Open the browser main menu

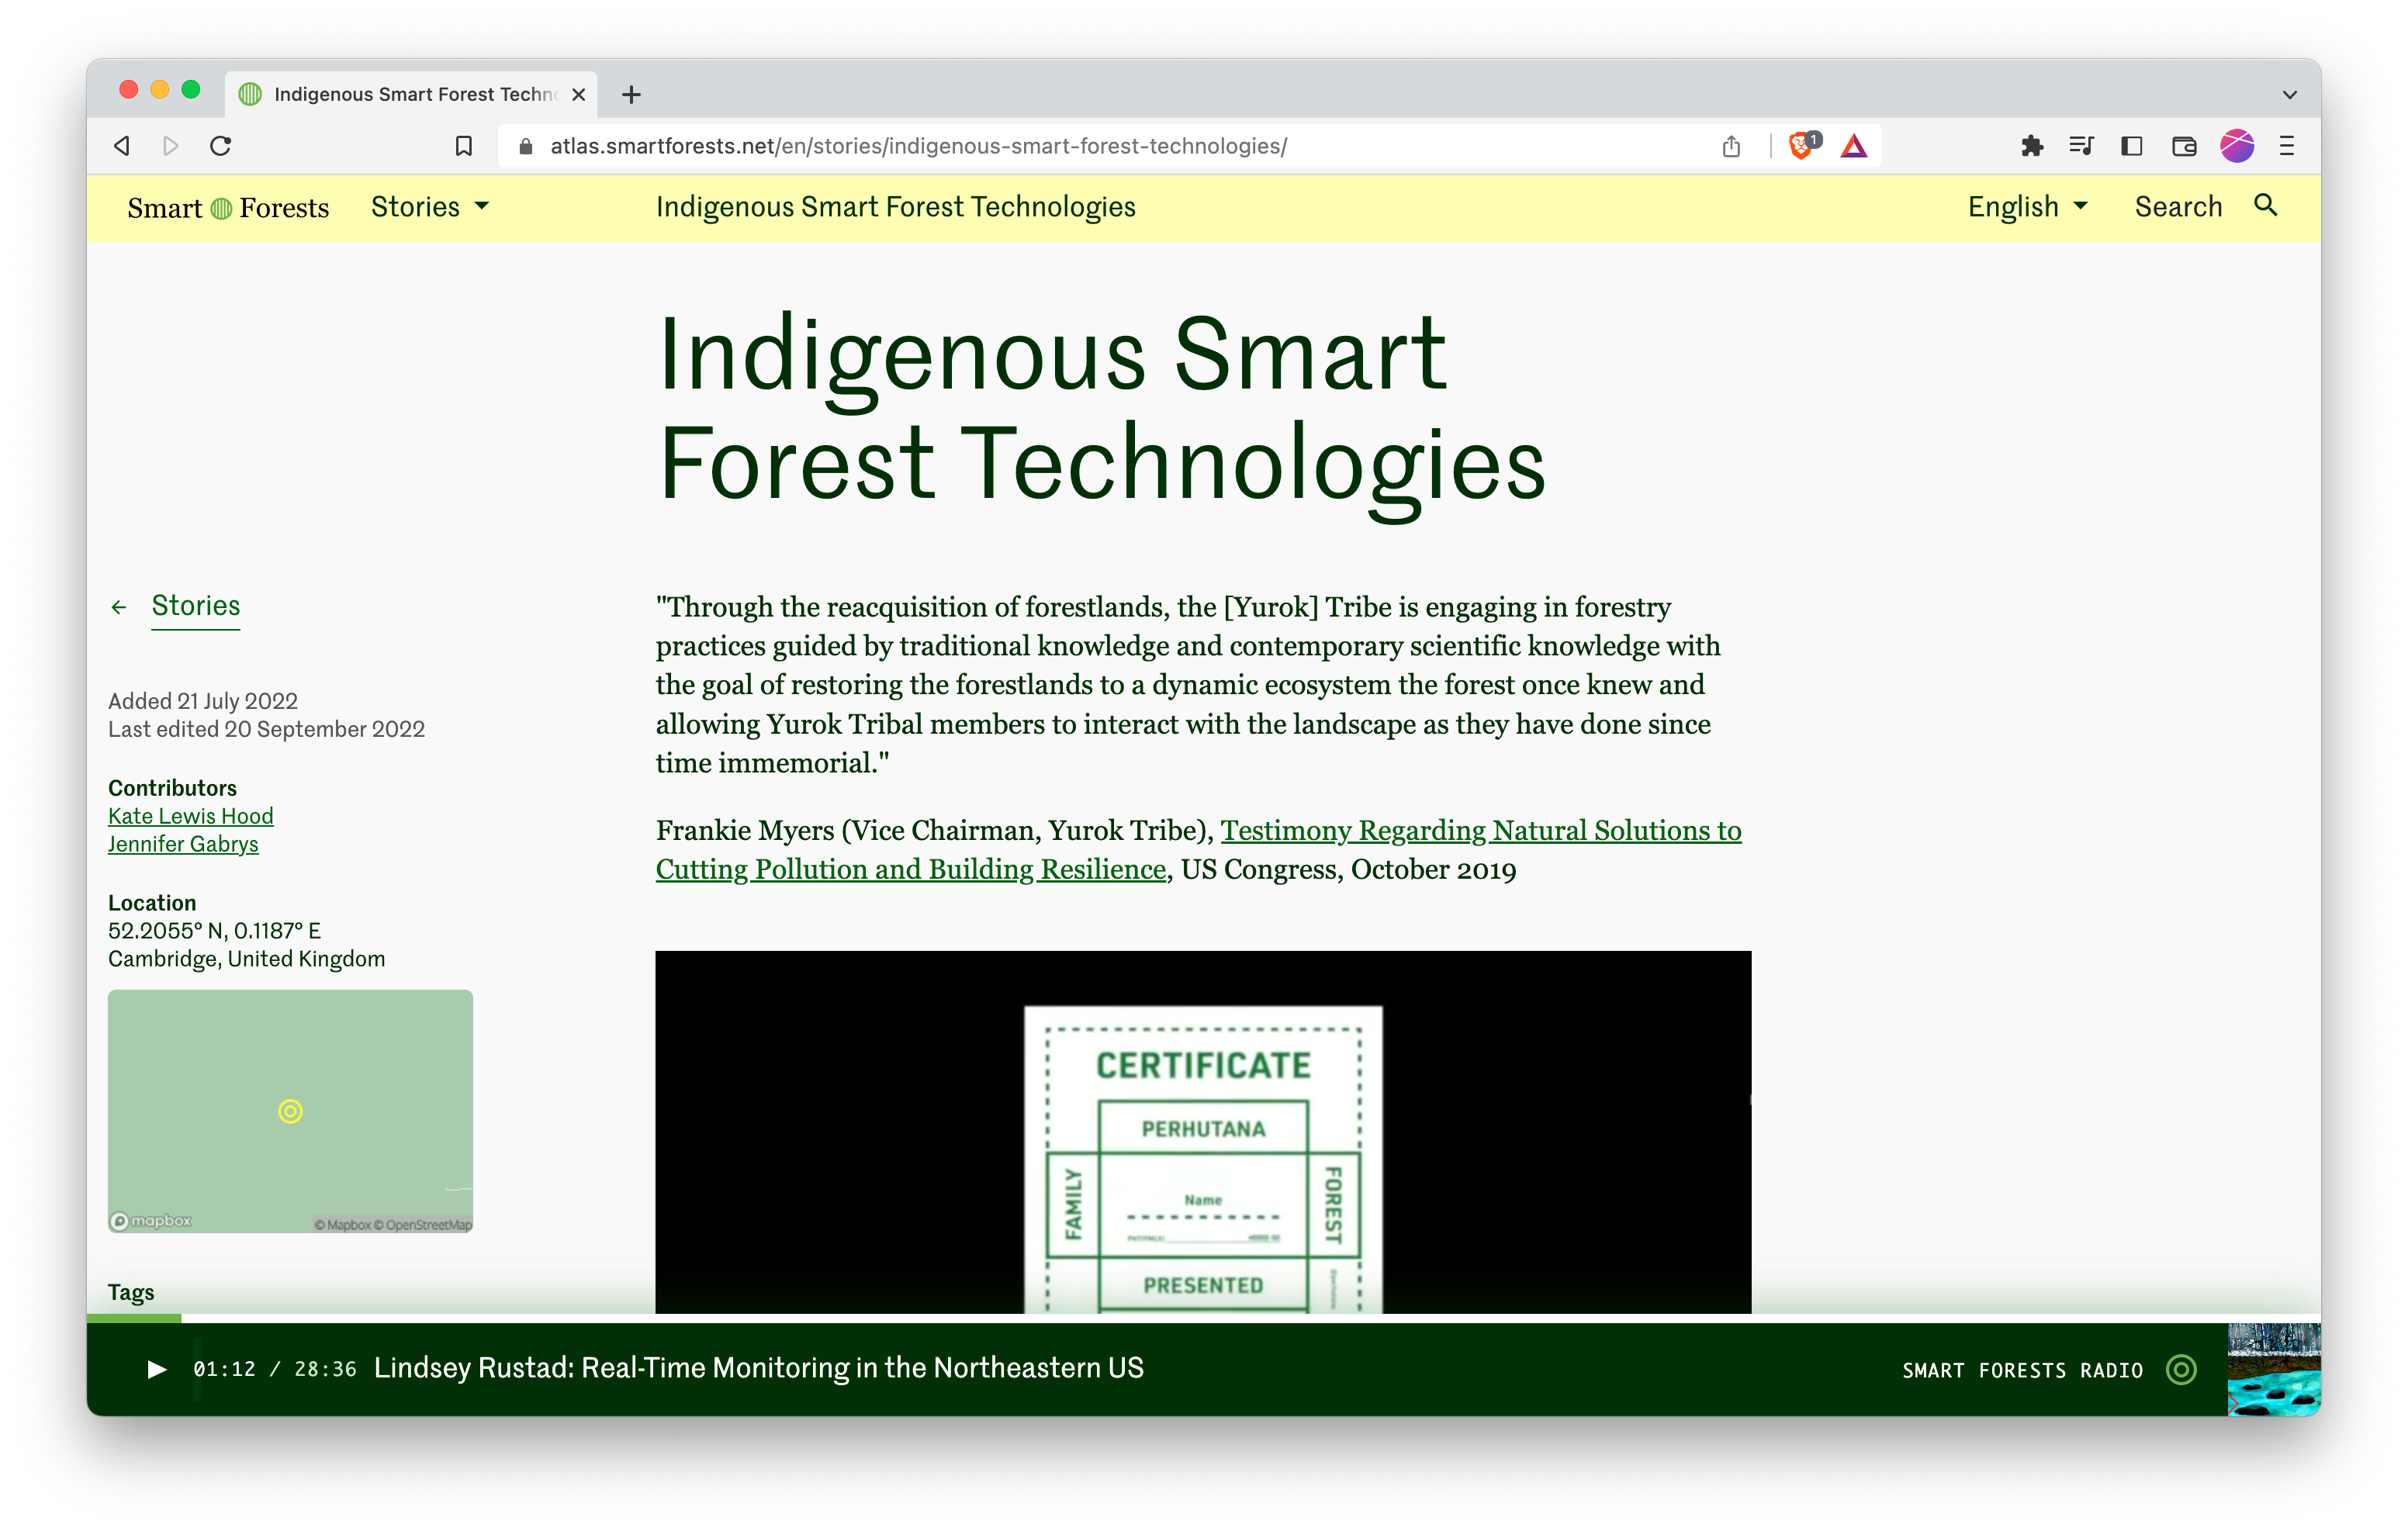tap(2286, 146)
